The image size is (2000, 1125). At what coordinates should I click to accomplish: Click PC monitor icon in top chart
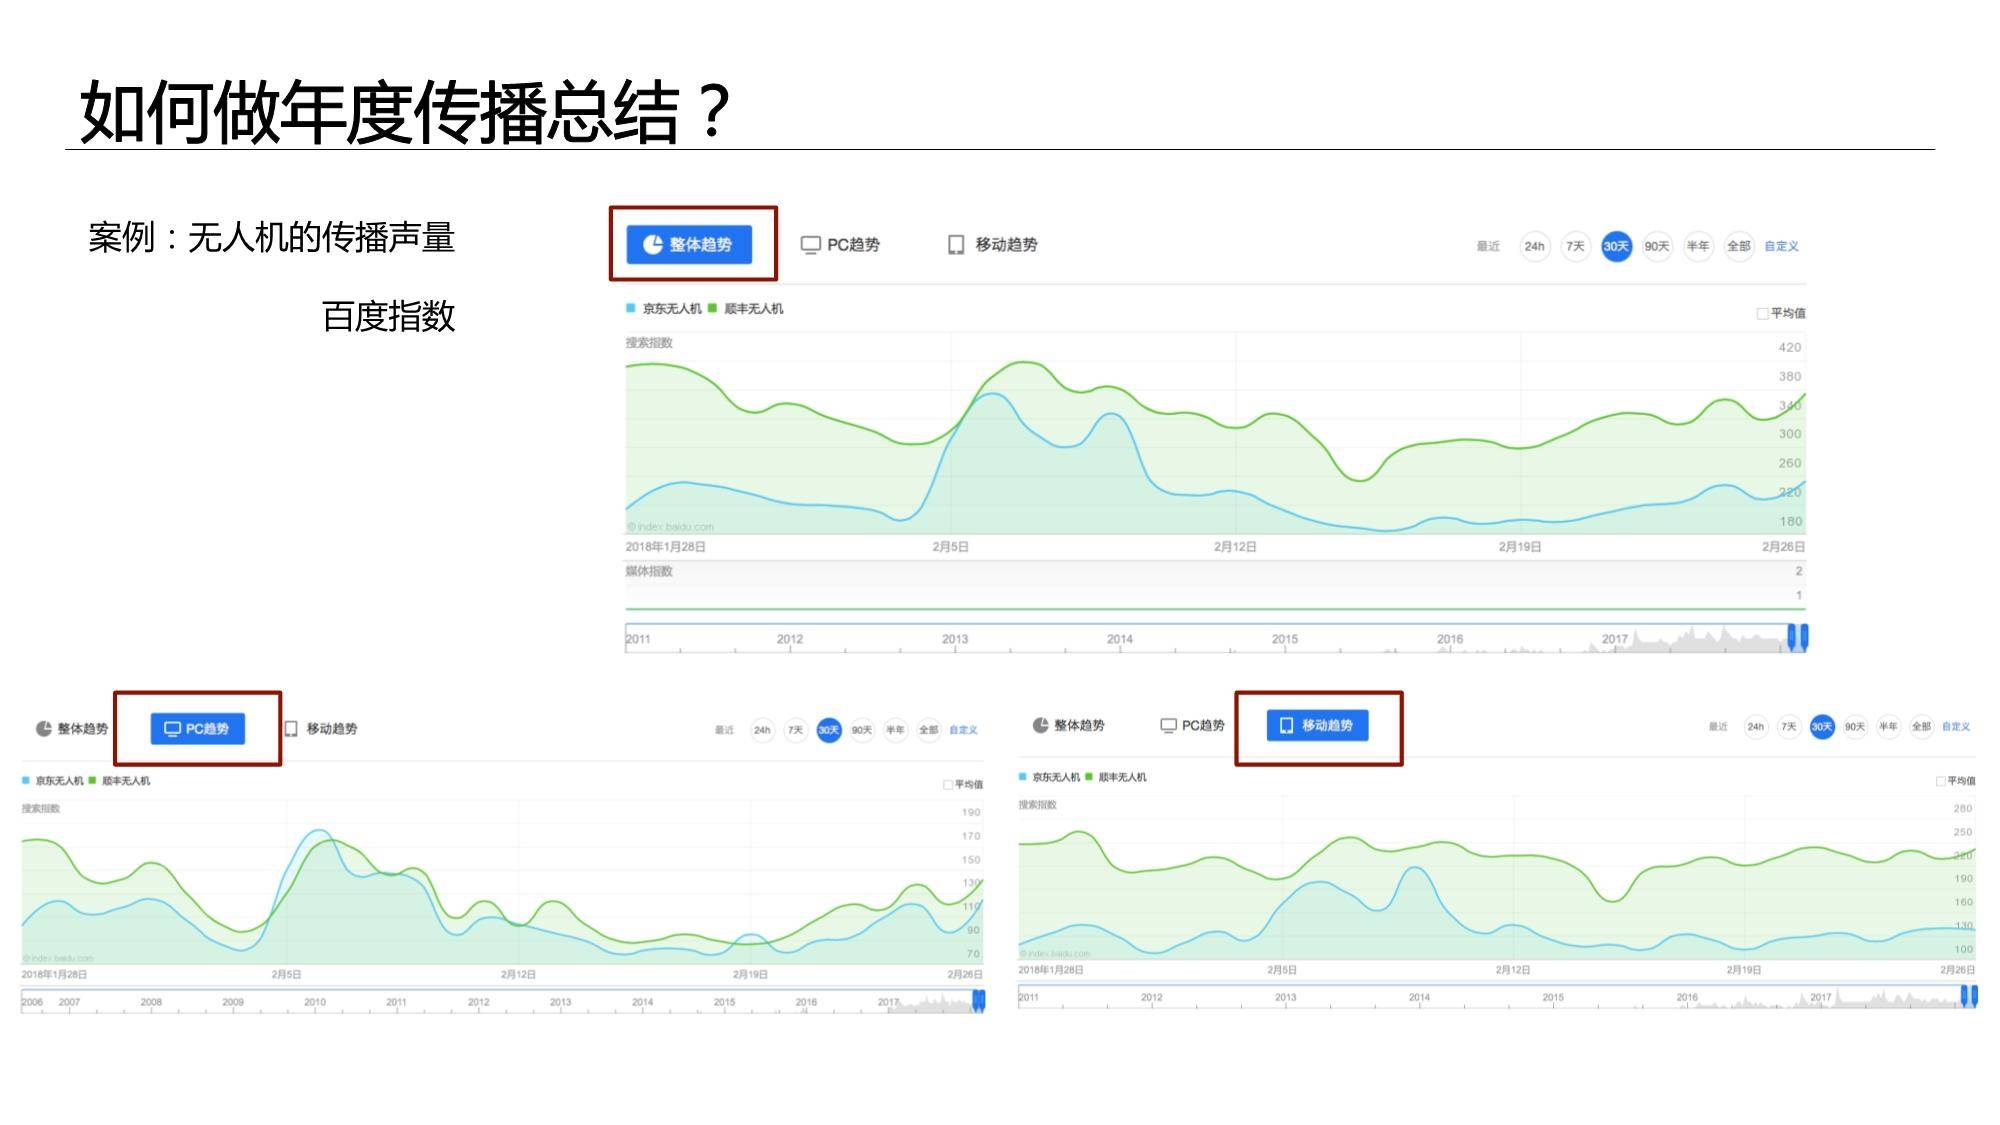click(x=810, y=245)
